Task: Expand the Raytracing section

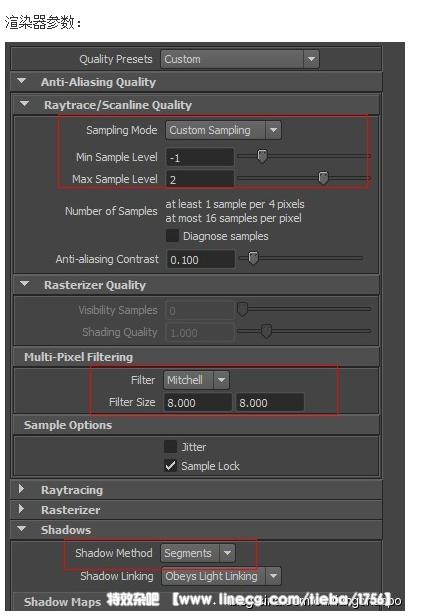Action: [x=22, y=489]
